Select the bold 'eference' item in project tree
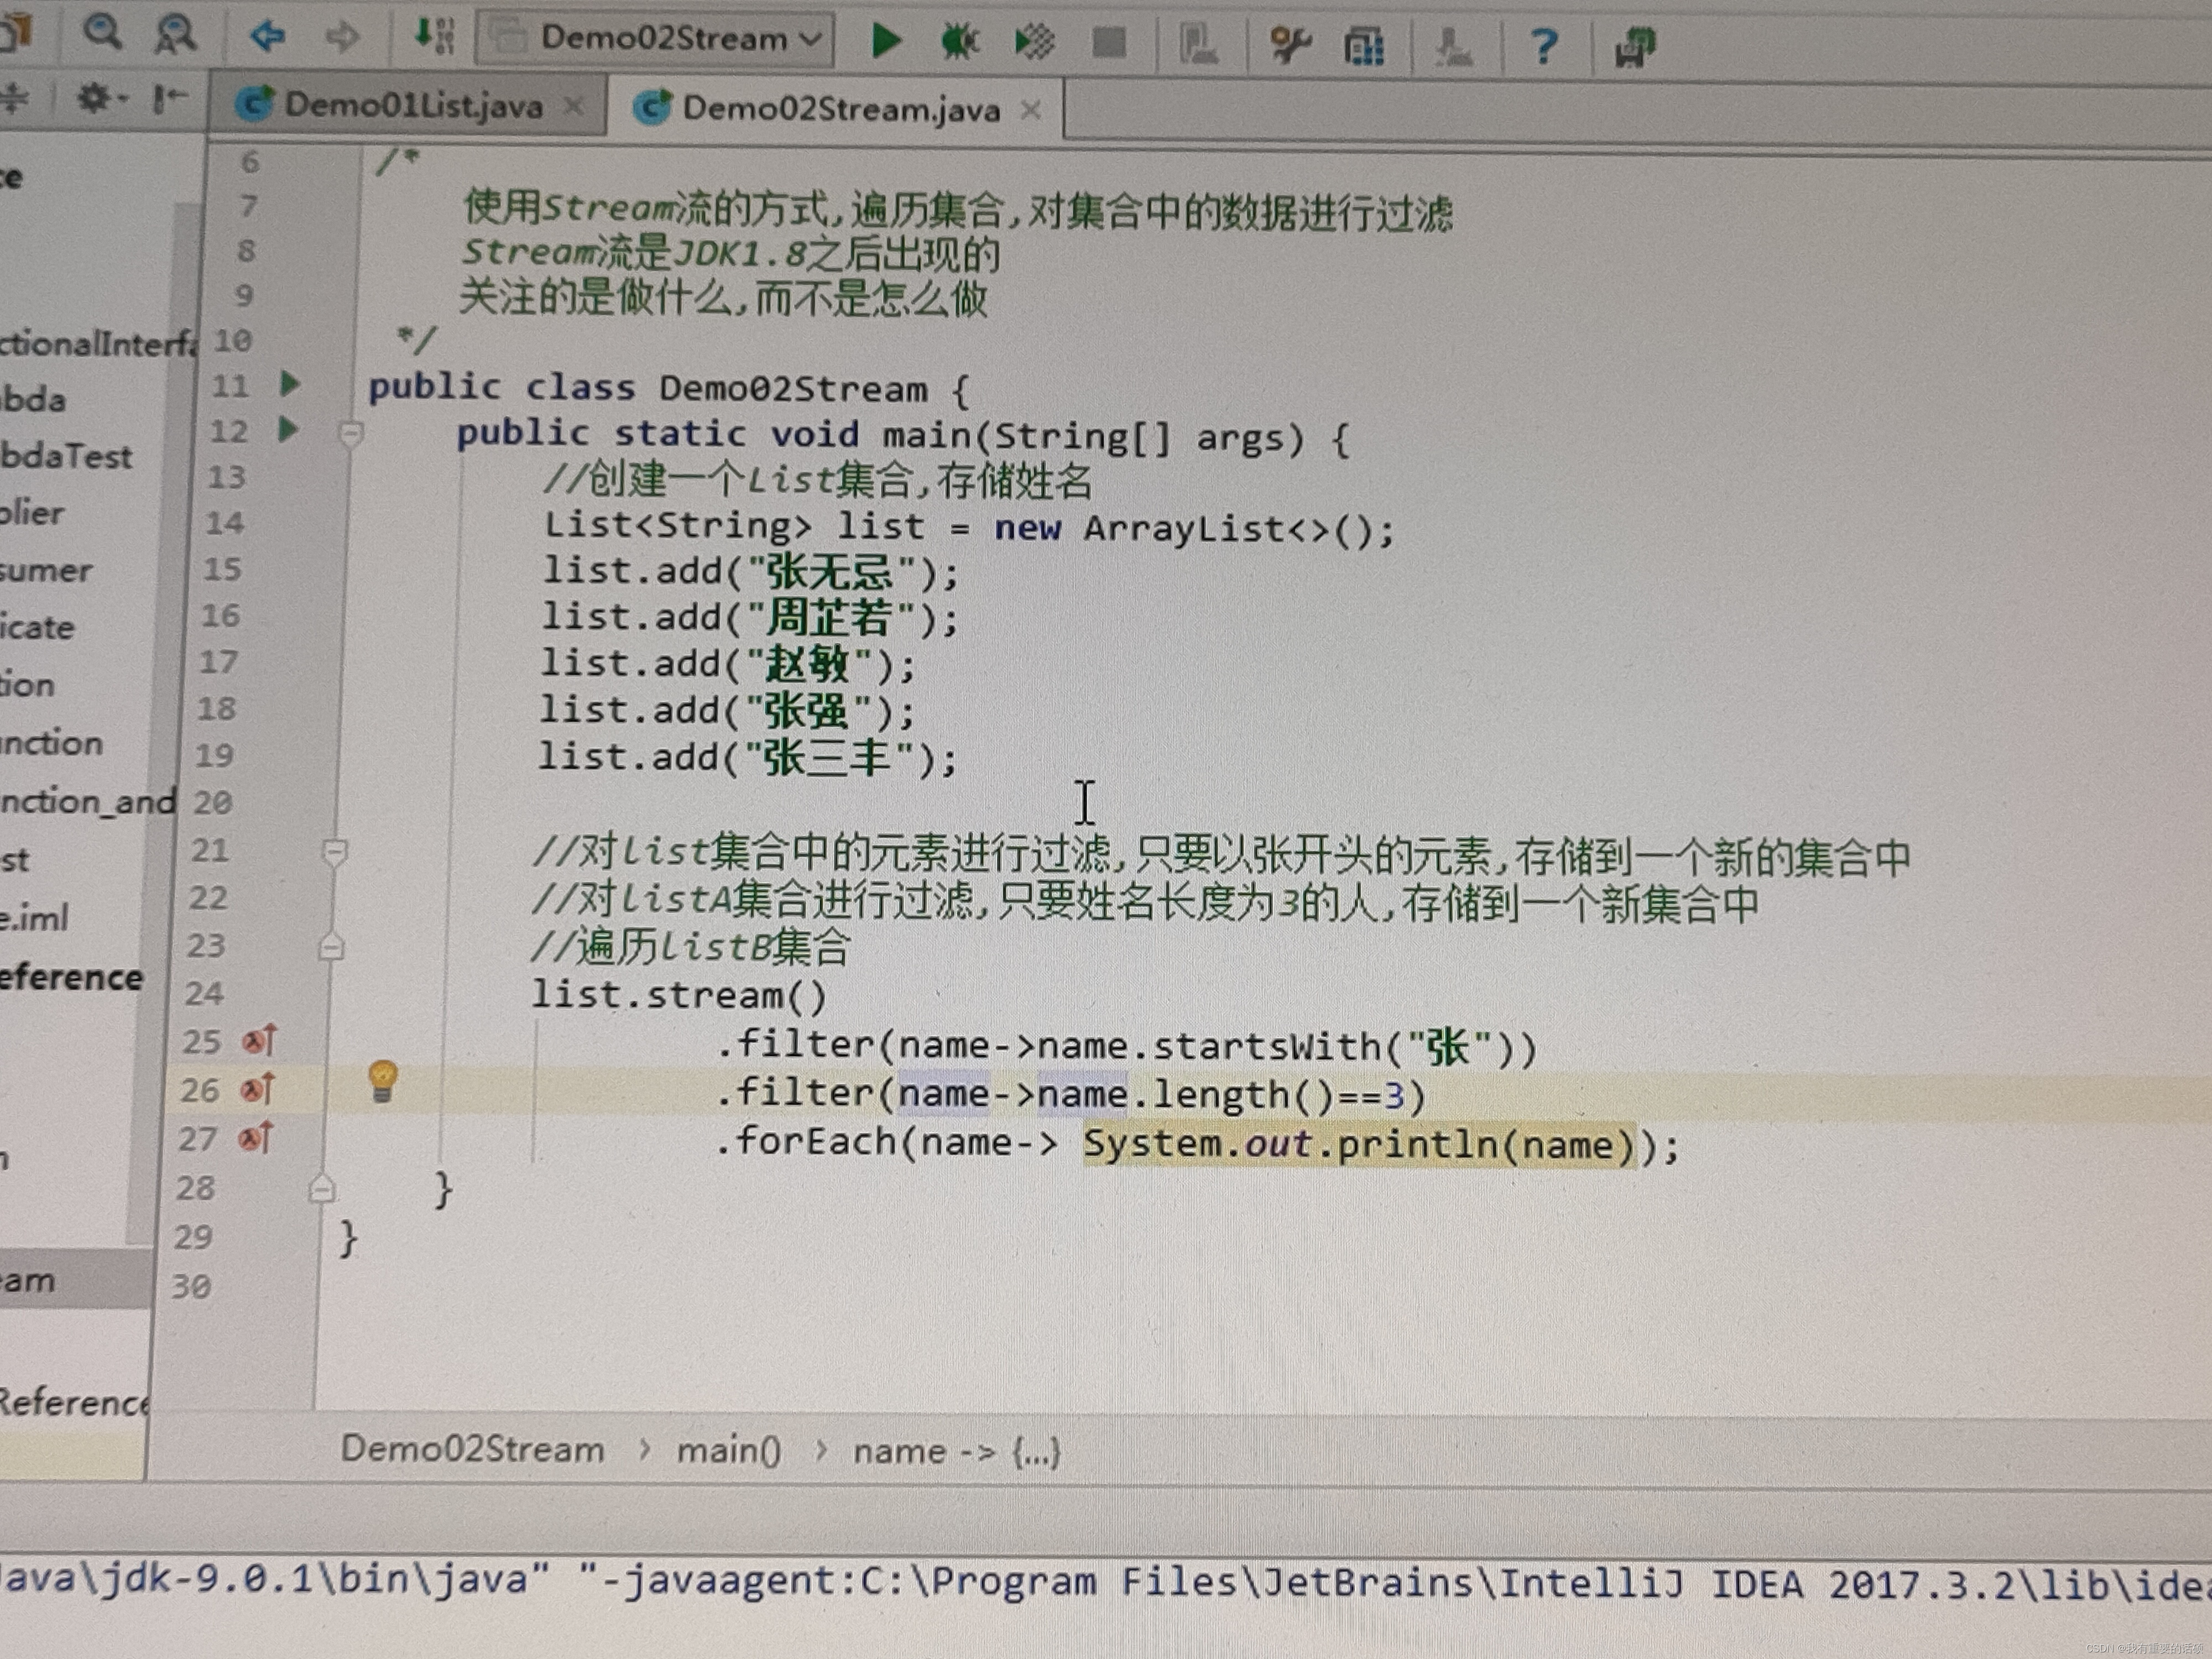Image resolution: width=2212 pixels, height=1659 pixels. [71, 976]
